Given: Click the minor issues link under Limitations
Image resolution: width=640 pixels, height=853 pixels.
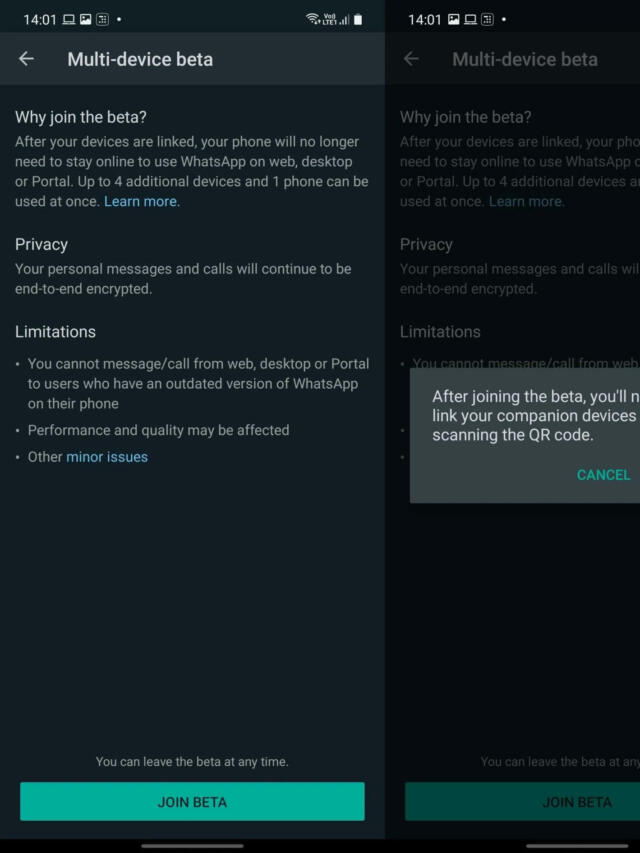Looking at the screenshot, I should coord(107,456).
